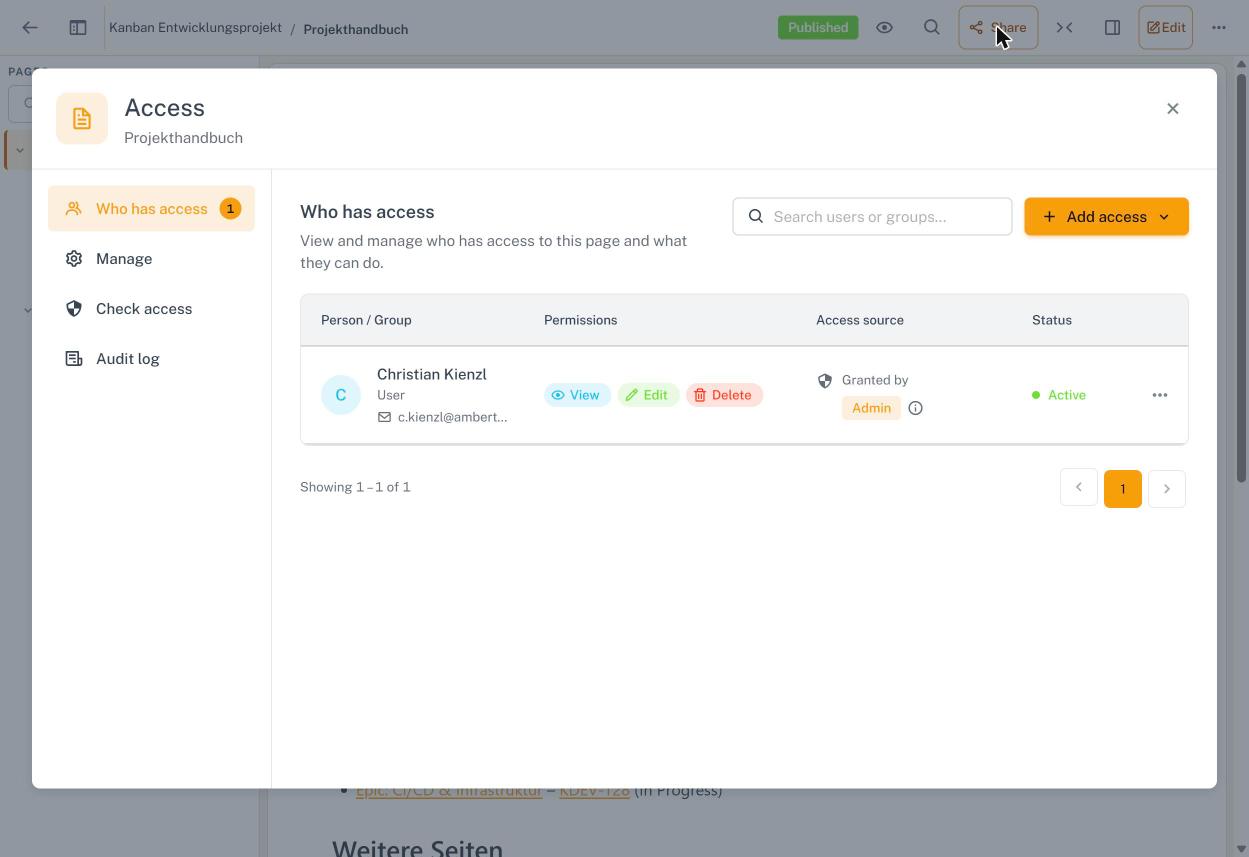Click Christian Kienzl's avatar
Screen dimensions: 1249x857
341,395
